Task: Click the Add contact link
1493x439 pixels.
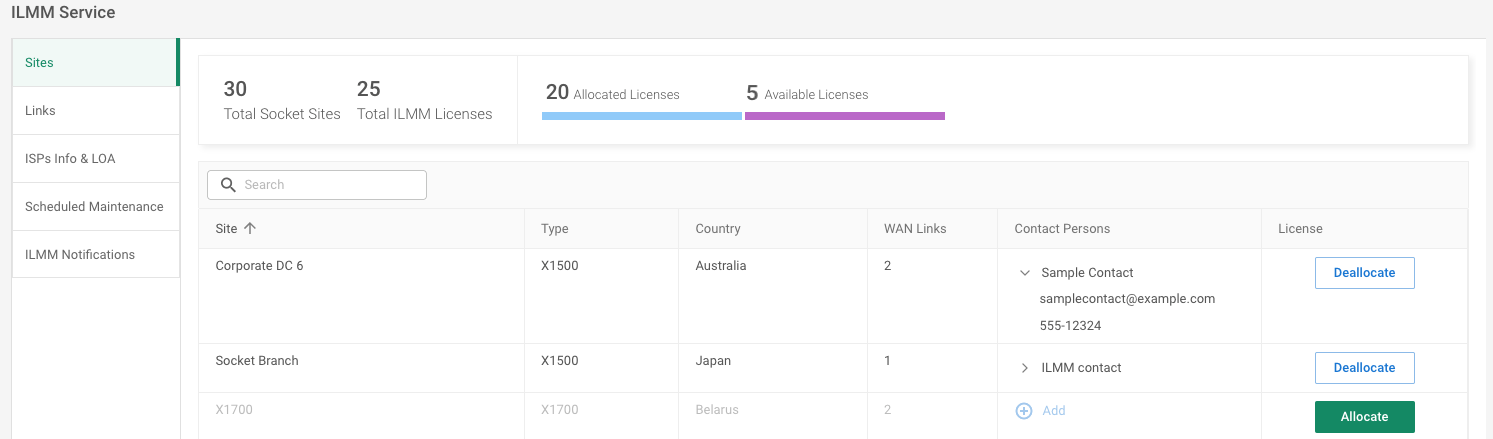Action: click(x=1054, y=411)
